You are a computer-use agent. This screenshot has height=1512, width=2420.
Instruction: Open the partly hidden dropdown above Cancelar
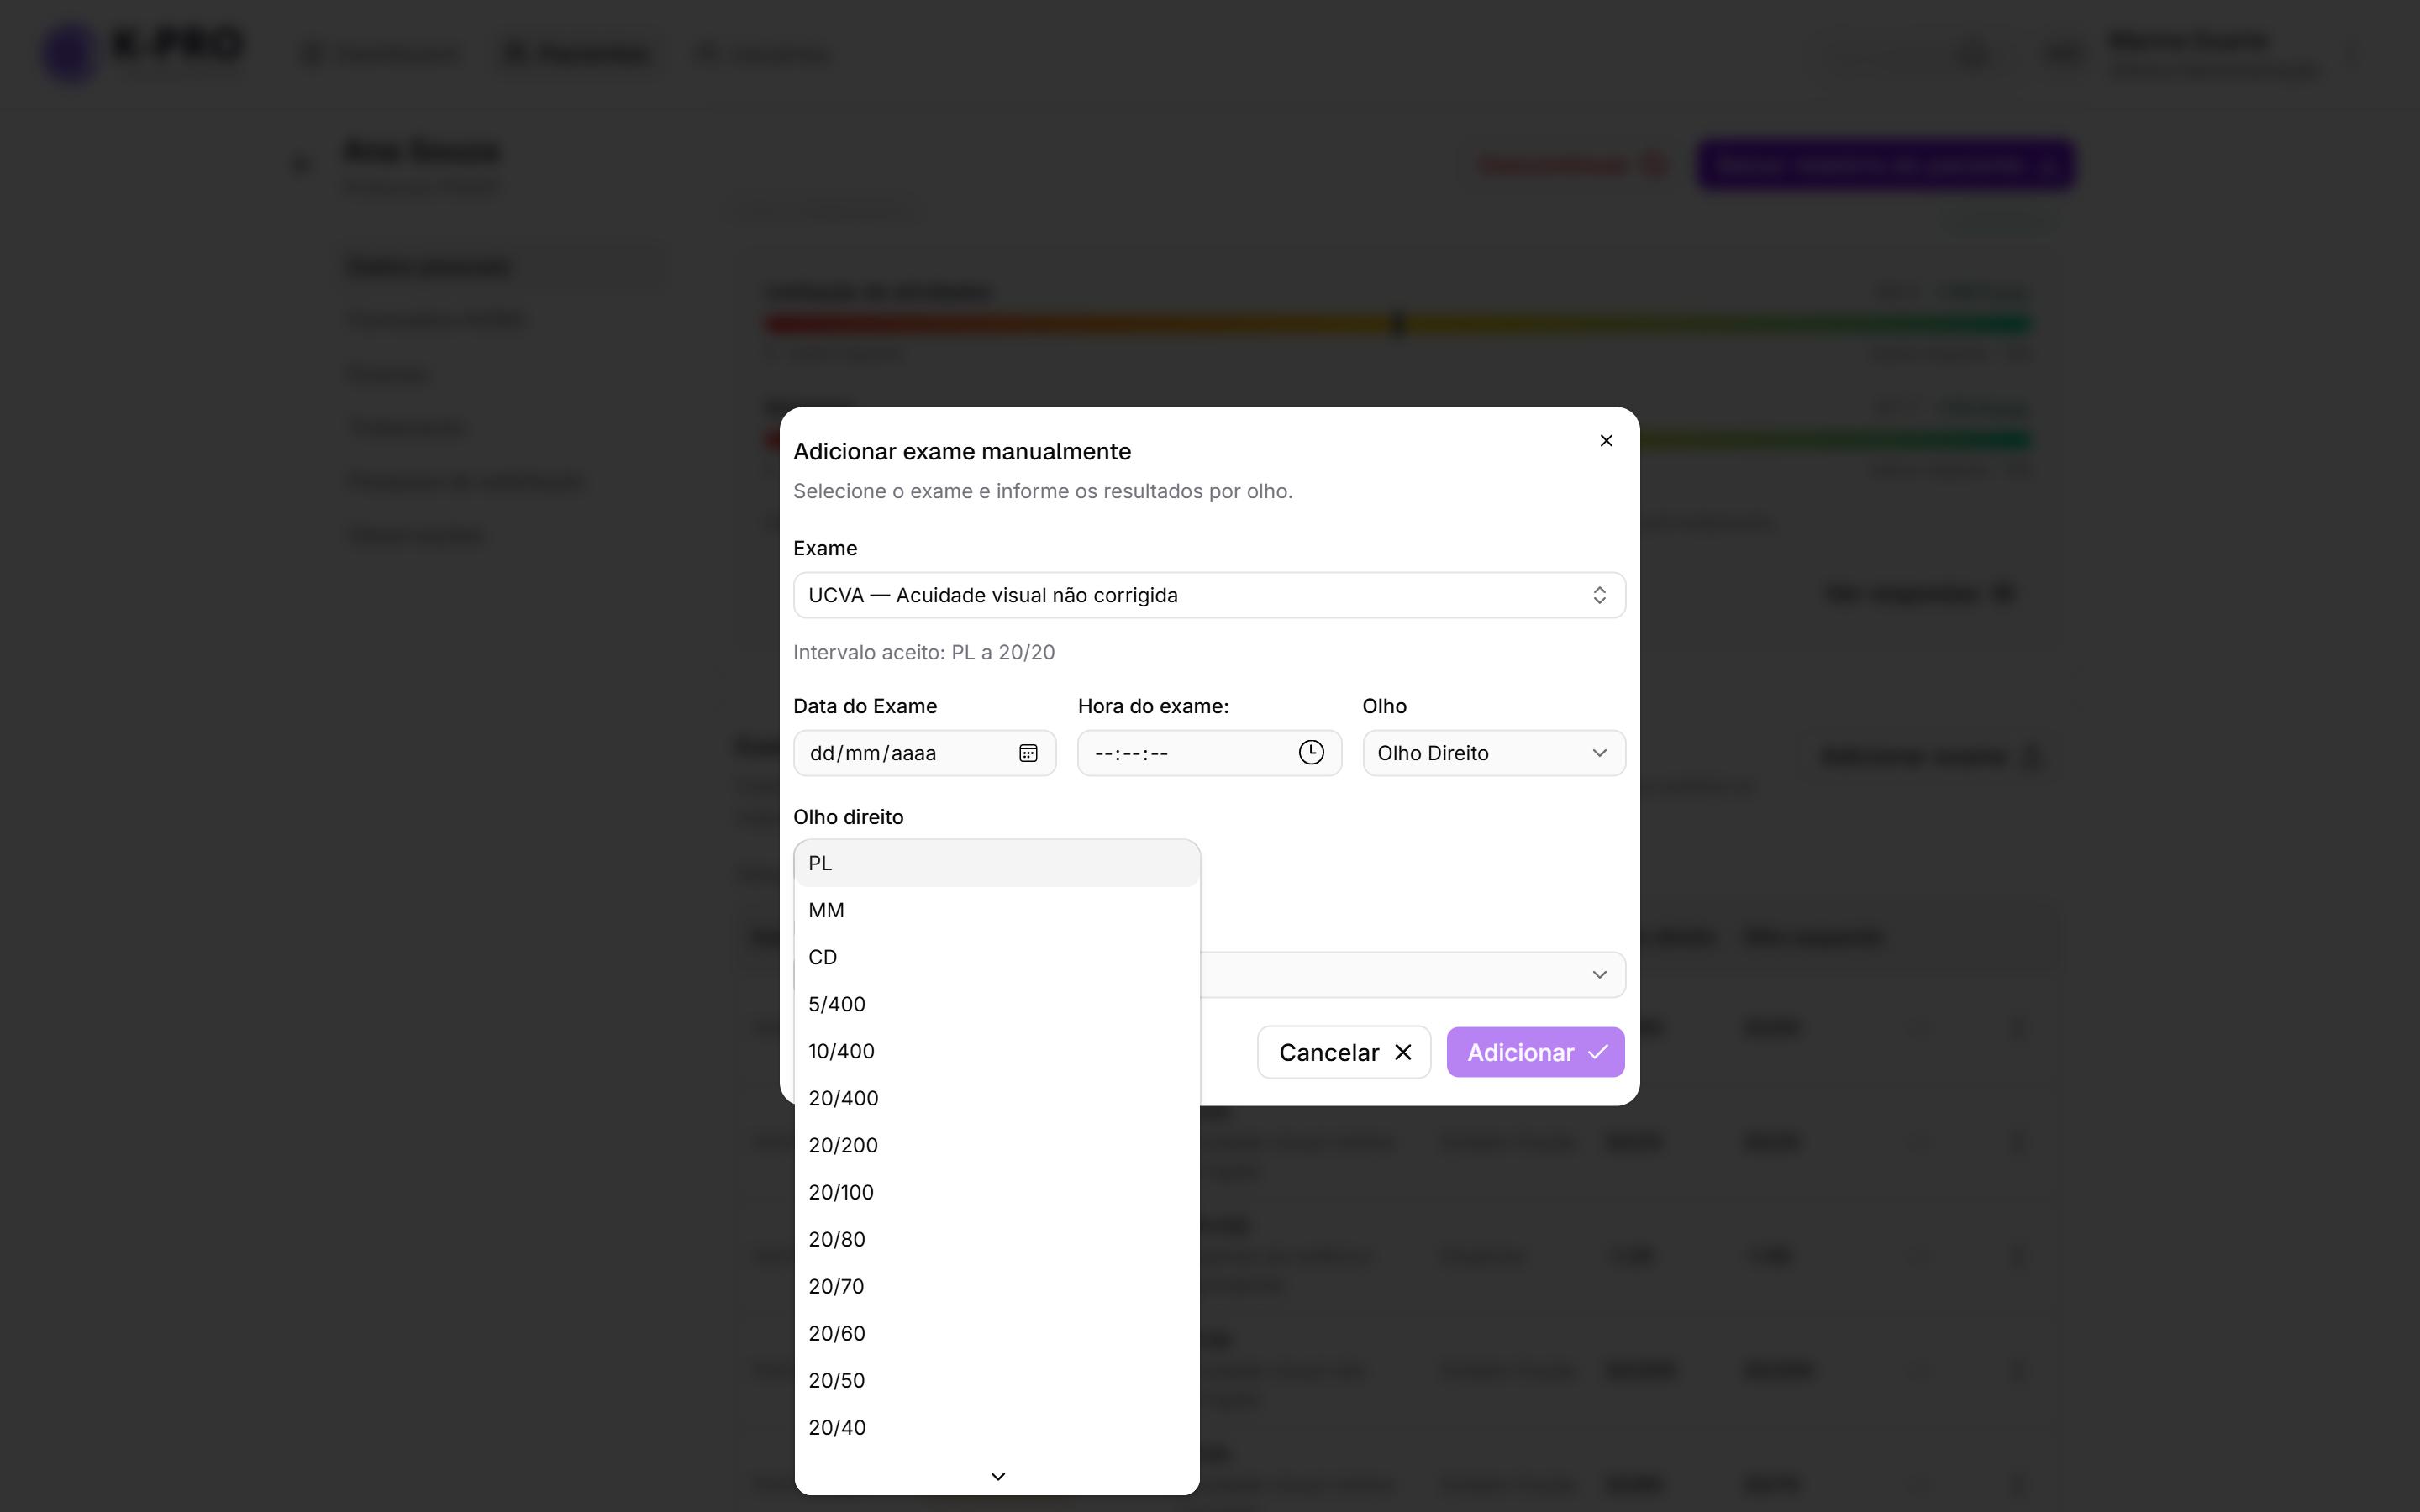click(x=1413, y=974)
